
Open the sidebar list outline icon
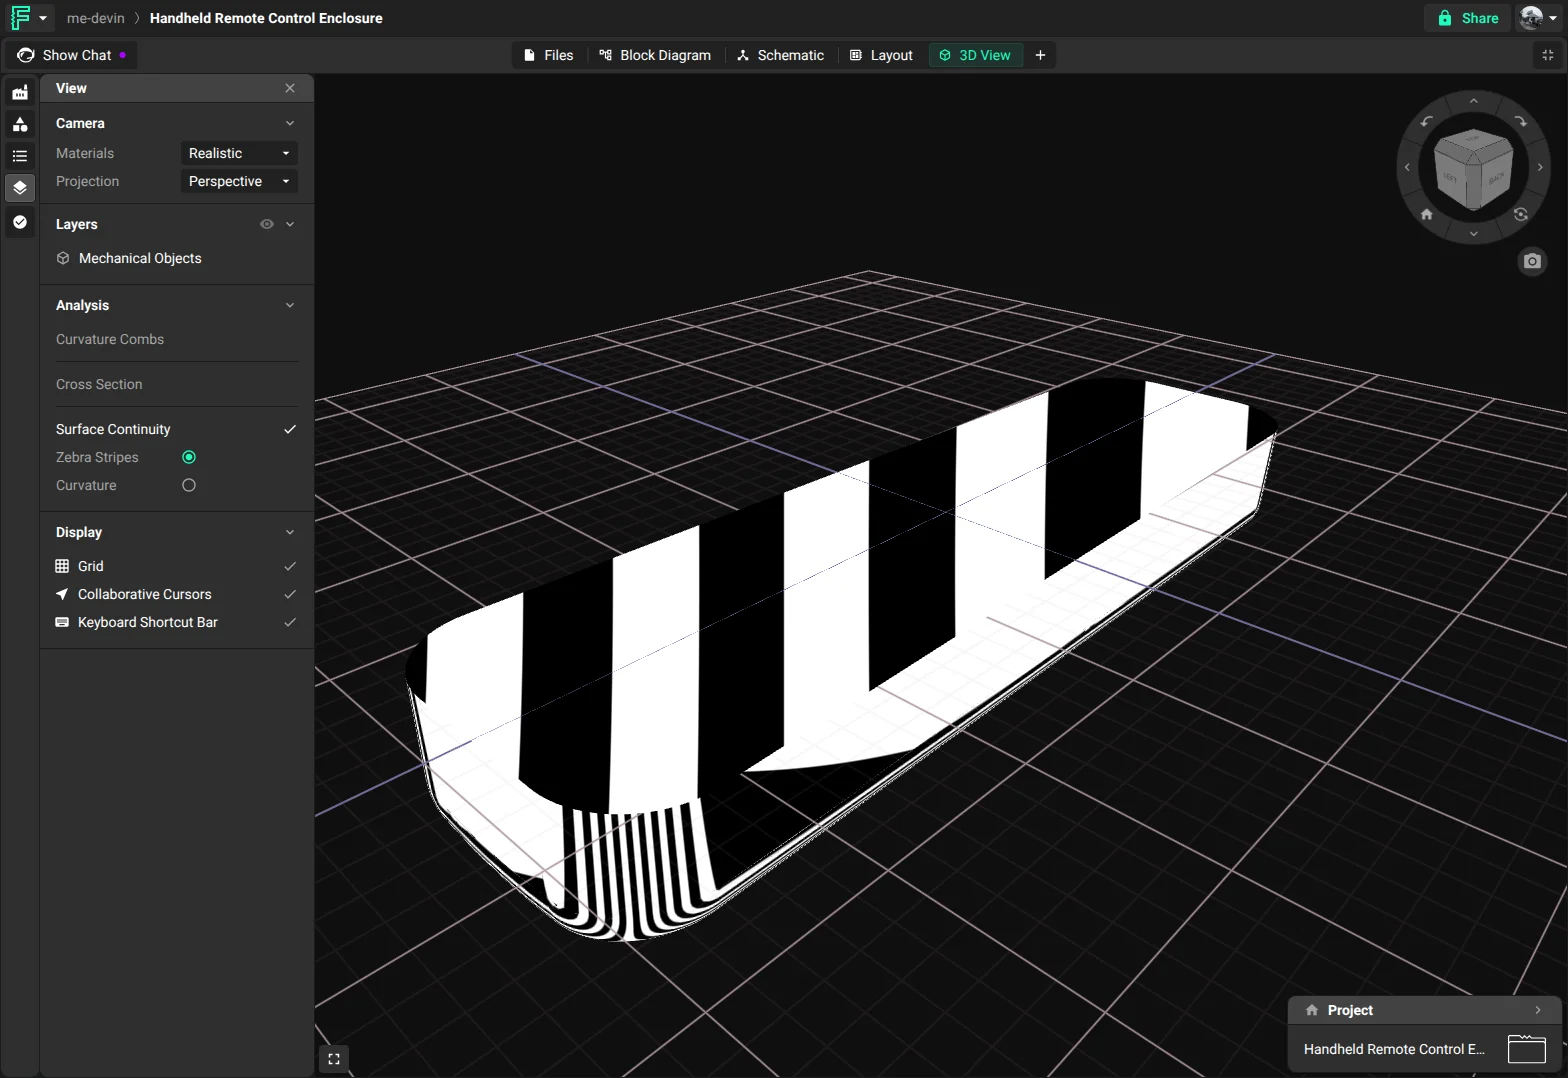20,156
